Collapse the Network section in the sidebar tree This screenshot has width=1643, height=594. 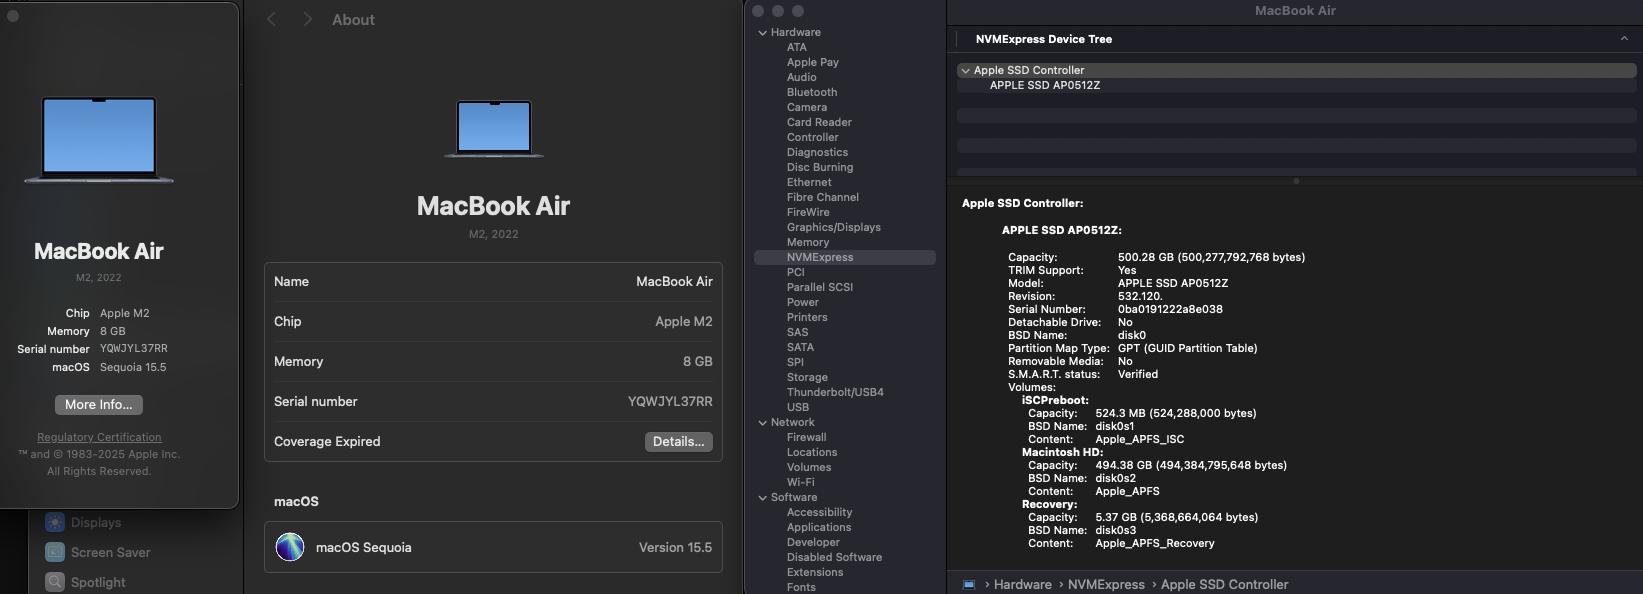point(763,422)
